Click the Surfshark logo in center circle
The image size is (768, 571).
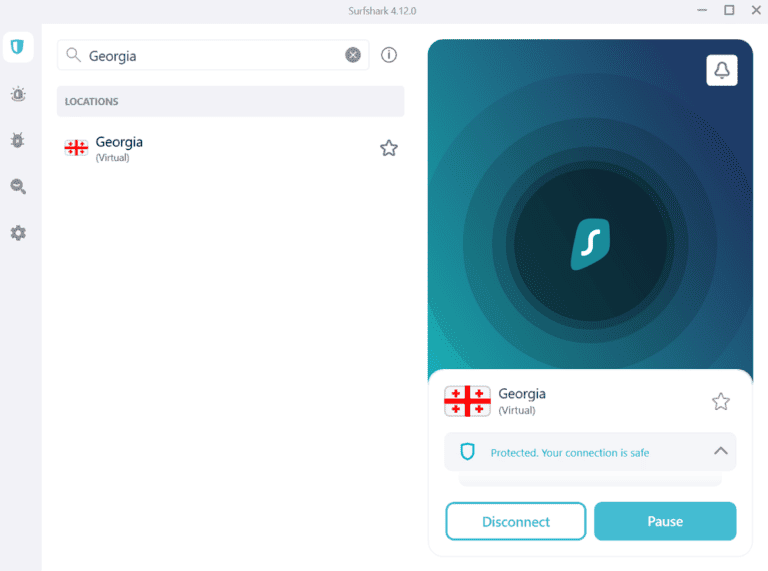591,244
